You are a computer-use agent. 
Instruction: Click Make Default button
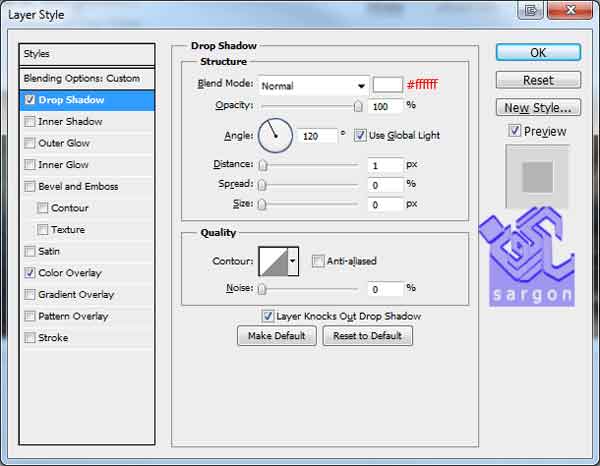277,336
